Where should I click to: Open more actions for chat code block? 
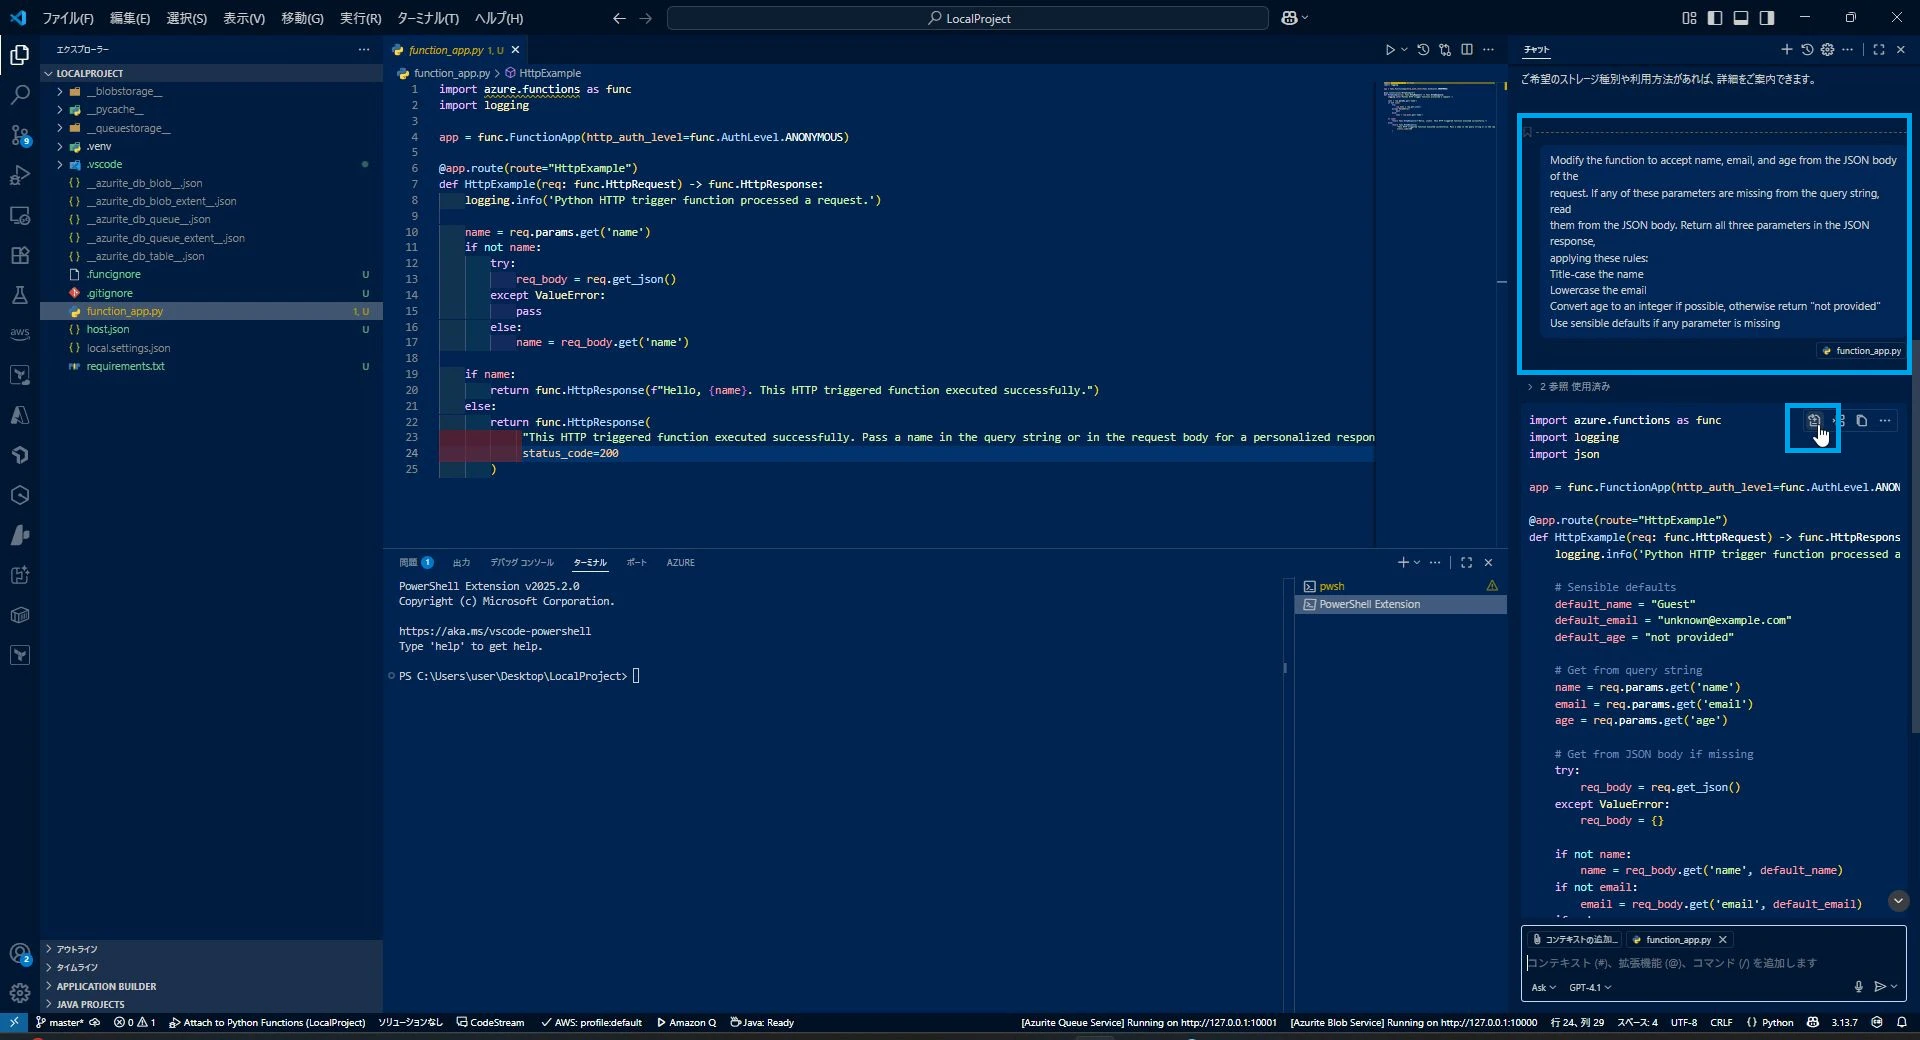coord(1885,421)
